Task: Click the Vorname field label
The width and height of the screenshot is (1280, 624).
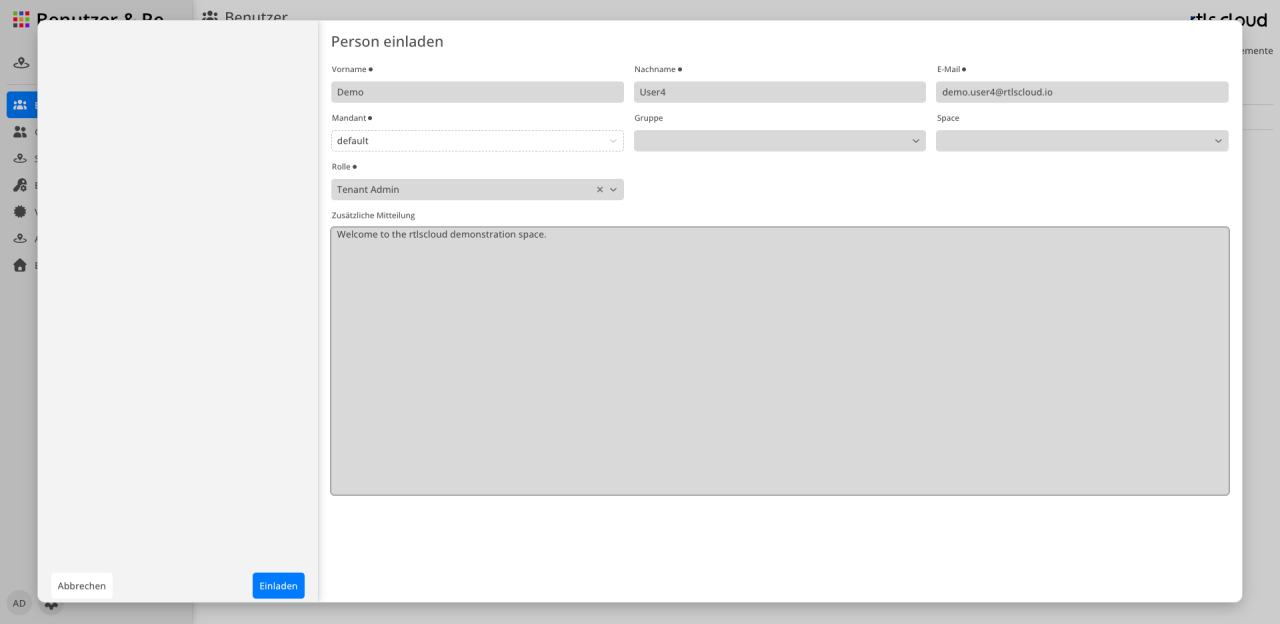Action: pos(349,69)
